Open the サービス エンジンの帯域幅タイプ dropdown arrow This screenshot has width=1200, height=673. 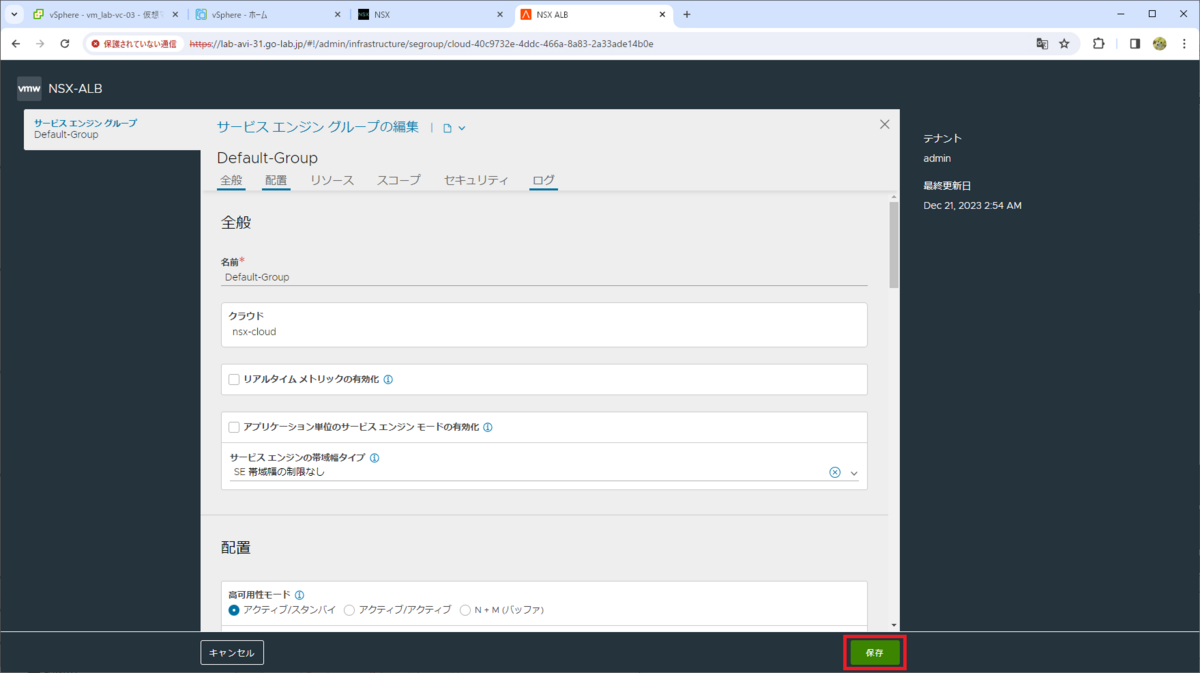(x=854, y=473)
